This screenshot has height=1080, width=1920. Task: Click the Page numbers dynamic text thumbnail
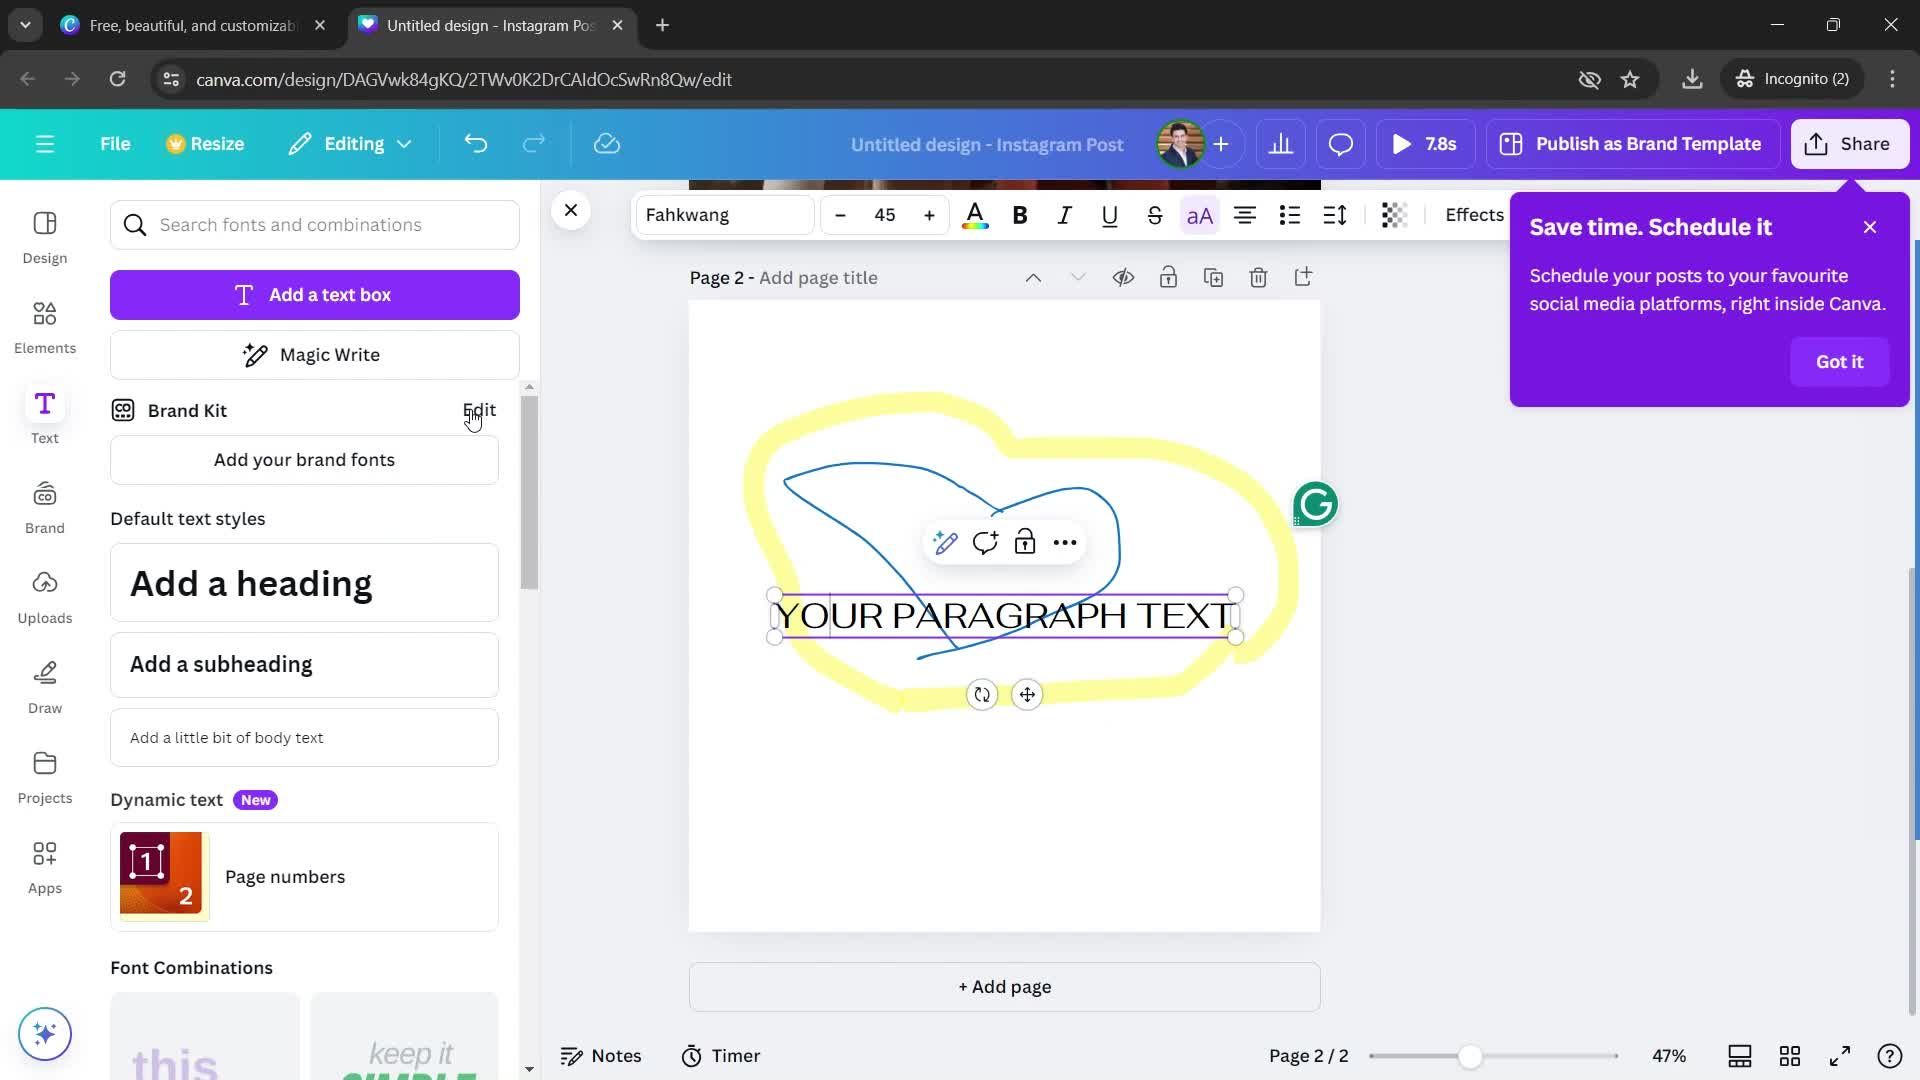tap(160, 874)
